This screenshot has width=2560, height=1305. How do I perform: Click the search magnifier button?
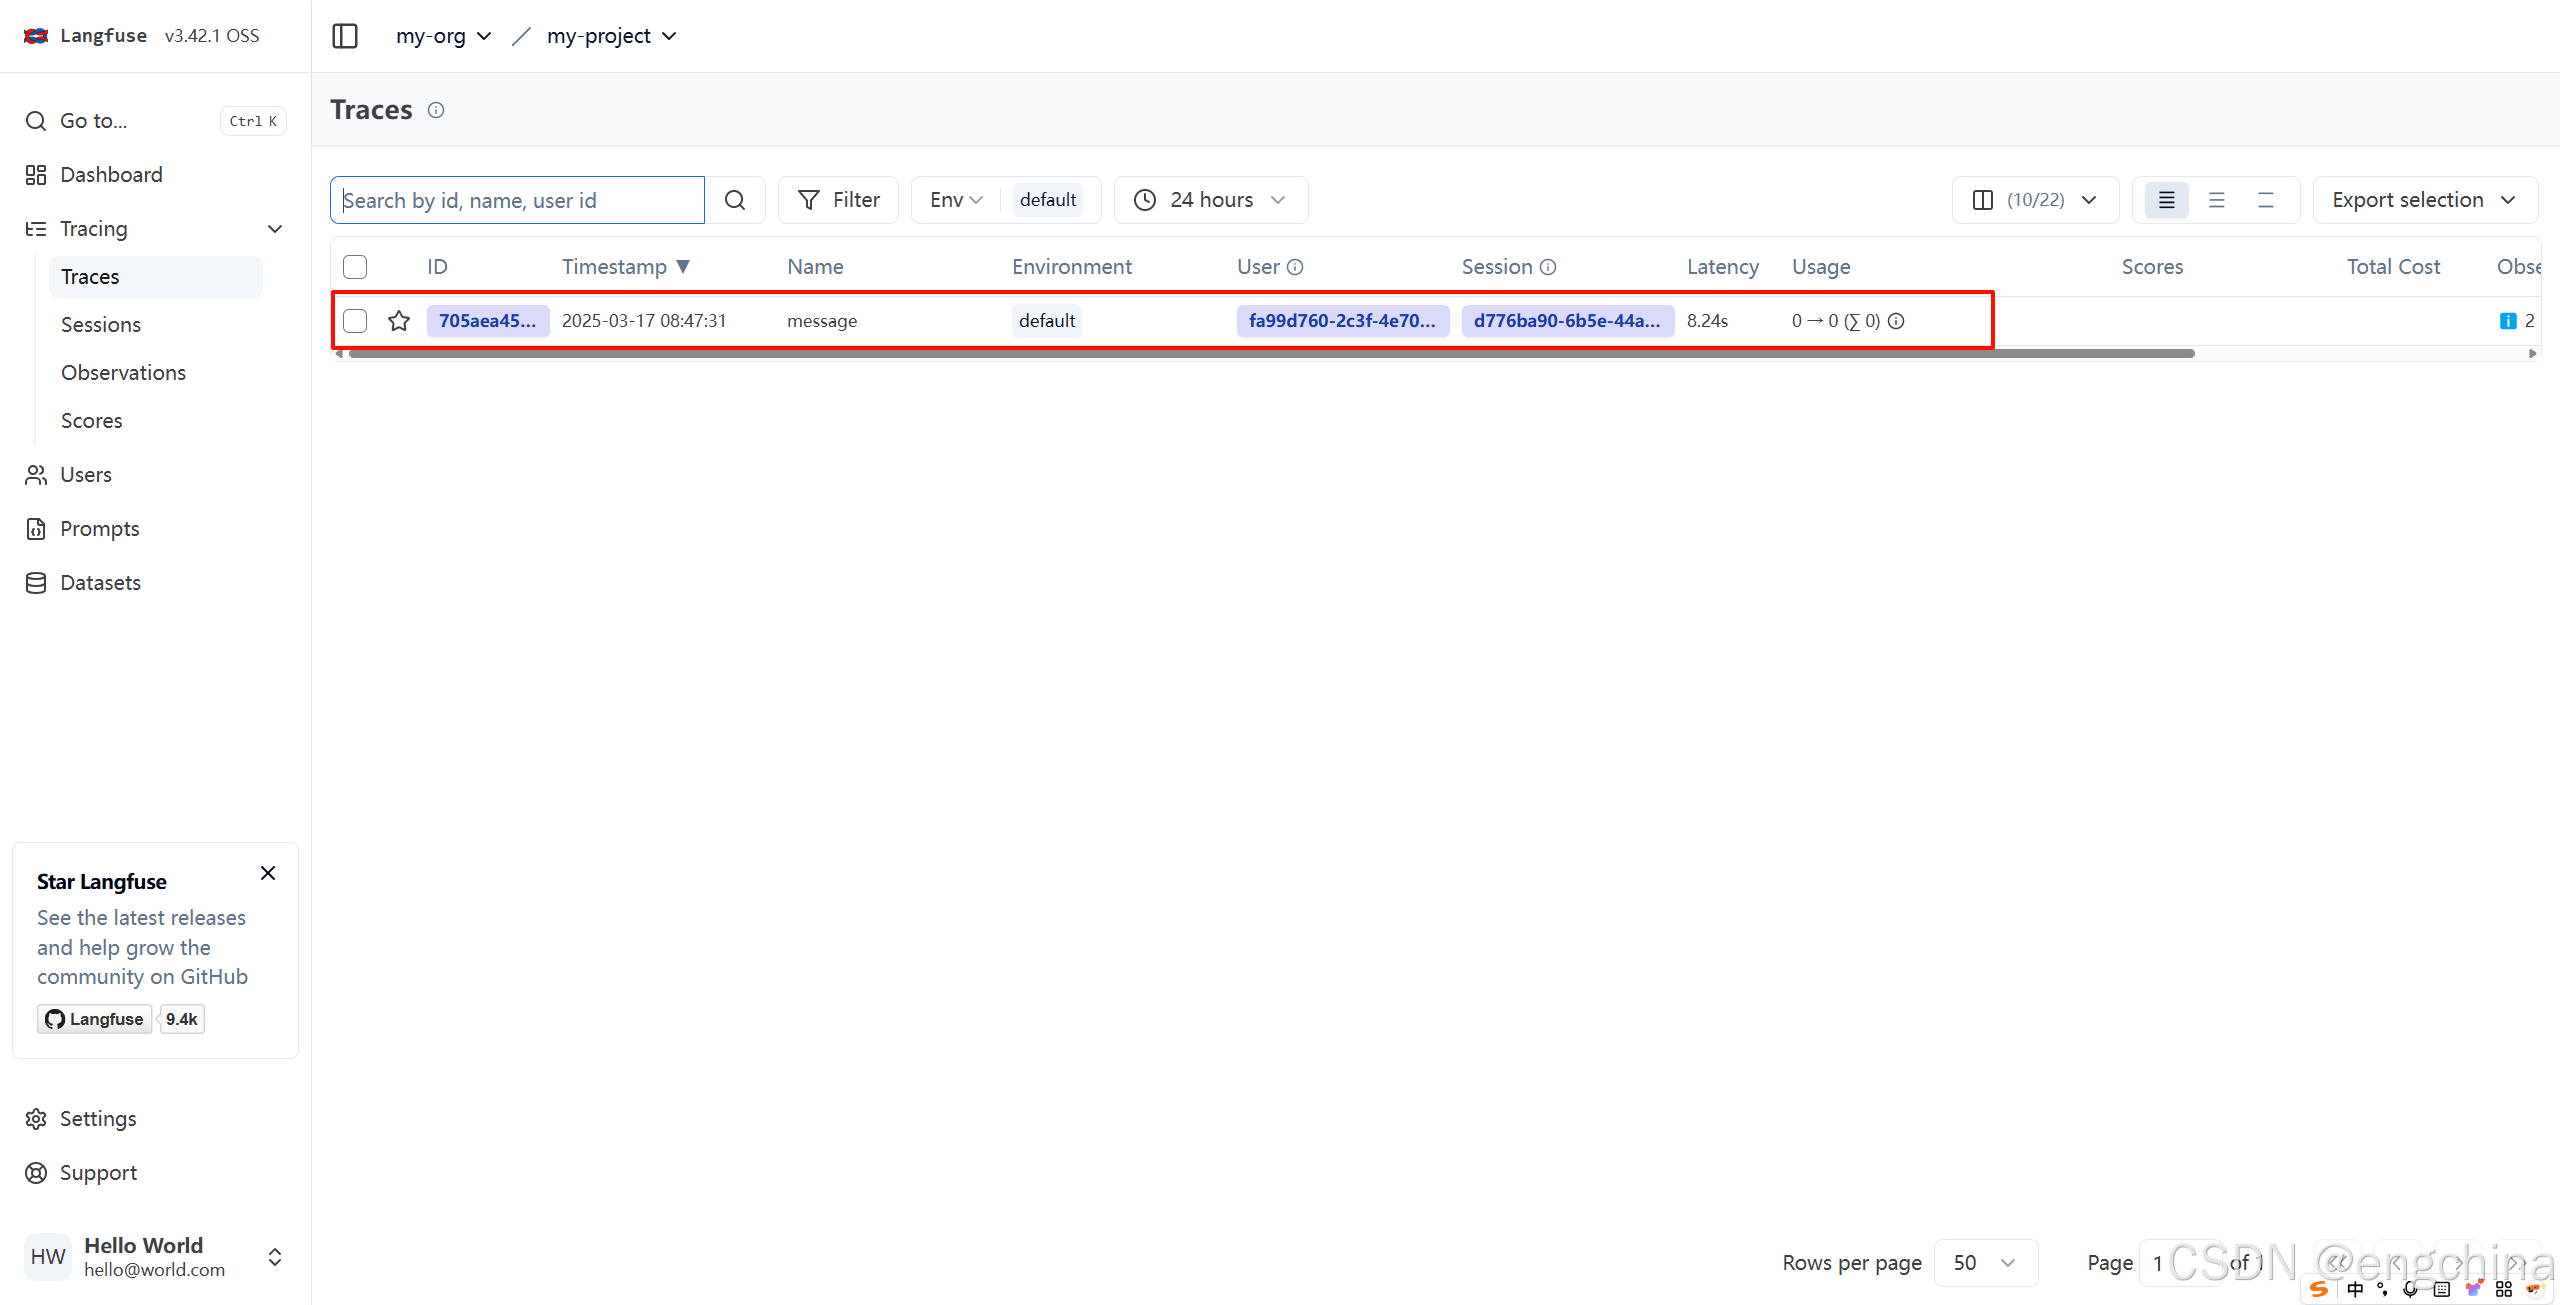[735, 200]
